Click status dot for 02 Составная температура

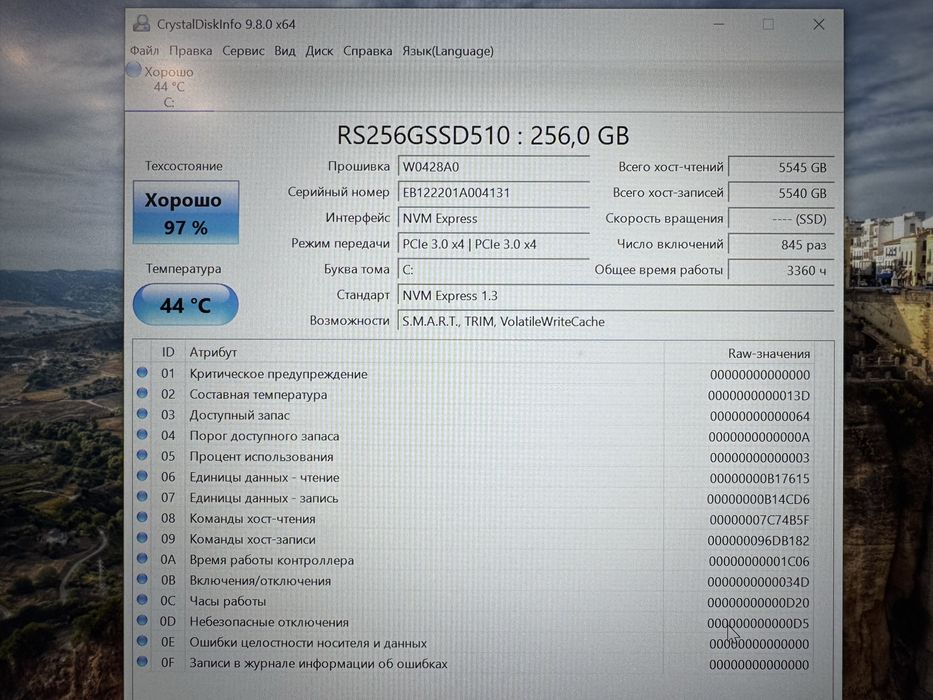(142, 393)
